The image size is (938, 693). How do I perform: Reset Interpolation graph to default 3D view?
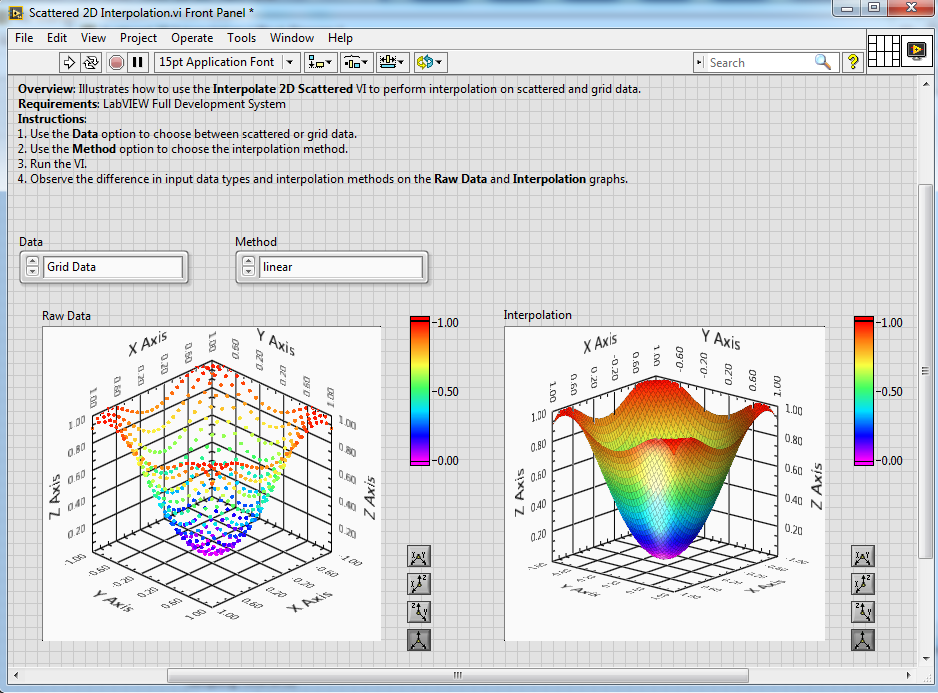click(x=863, y=640)
